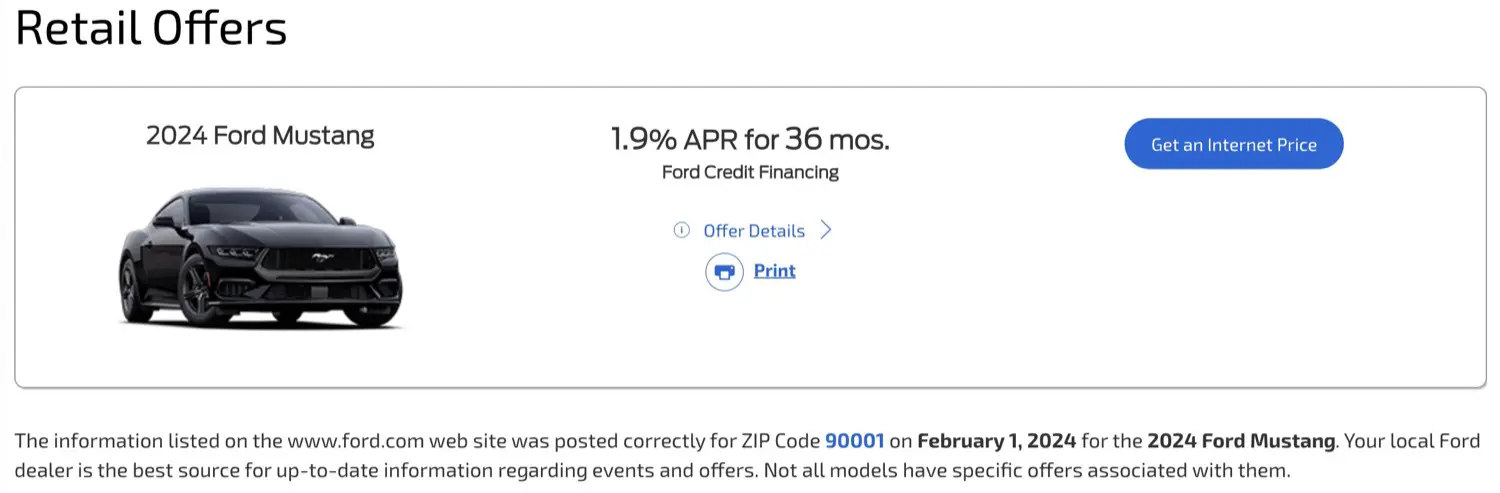Click the Retail Offers page heading
This screenshot has height=493, width=1500.
tap(151, 27)
